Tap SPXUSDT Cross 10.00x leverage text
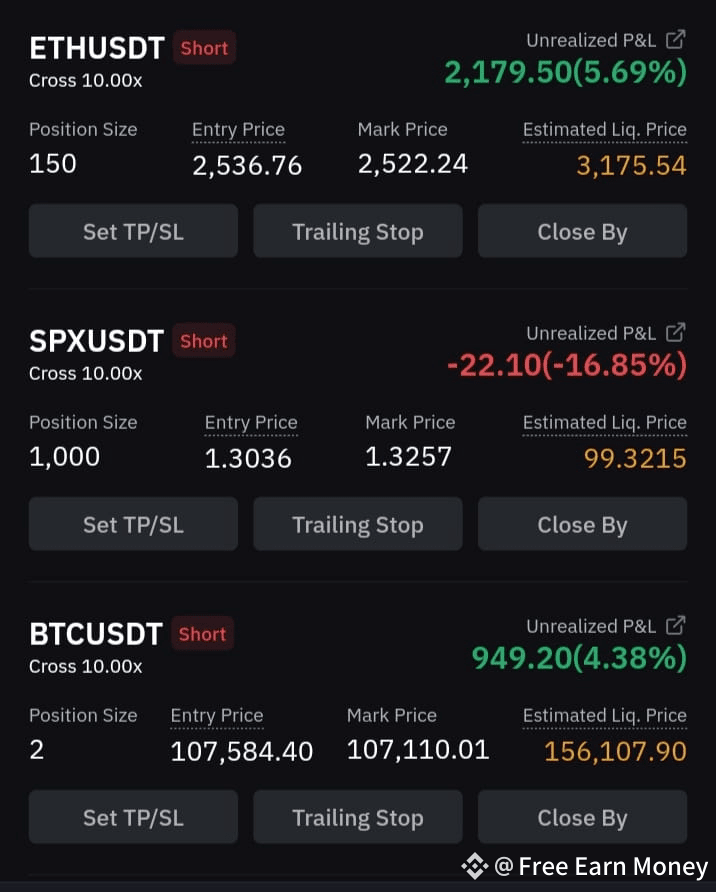The height and width of the screenshot is (892, 716). tap(85, 374)
